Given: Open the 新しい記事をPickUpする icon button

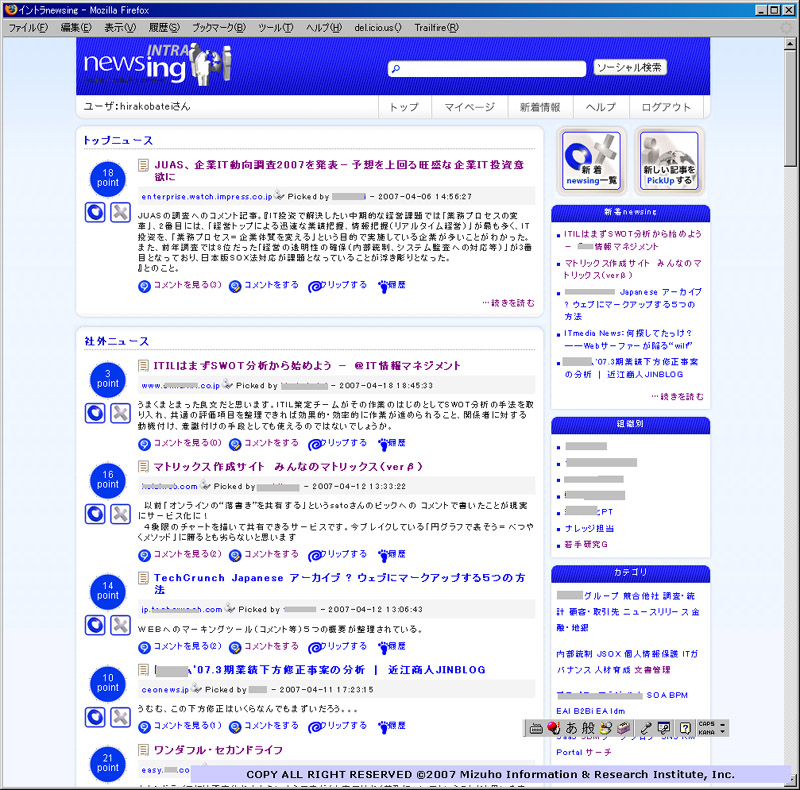Looking at the screenshot, I should 669,161.
